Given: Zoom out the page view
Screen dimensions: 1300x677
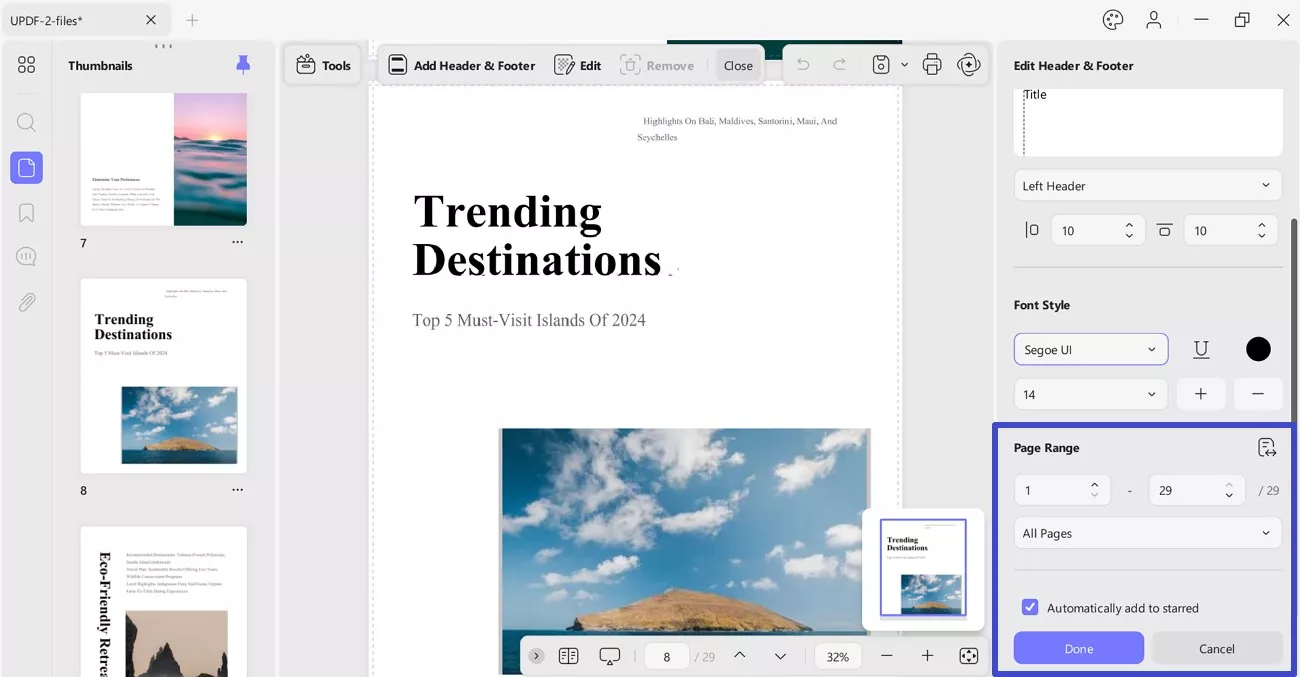Looking at the screenshot, I should click(x=886, y=656).
